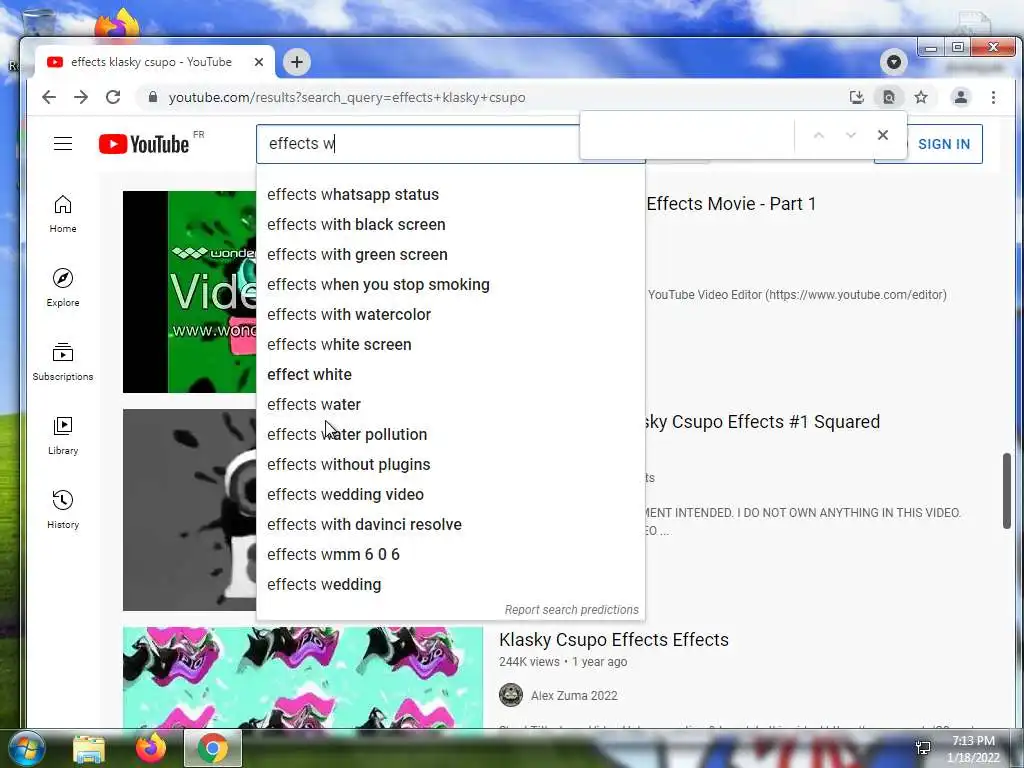1024x768 pixels.
Task: Click SIGN IN button
Action: point(944,144)
